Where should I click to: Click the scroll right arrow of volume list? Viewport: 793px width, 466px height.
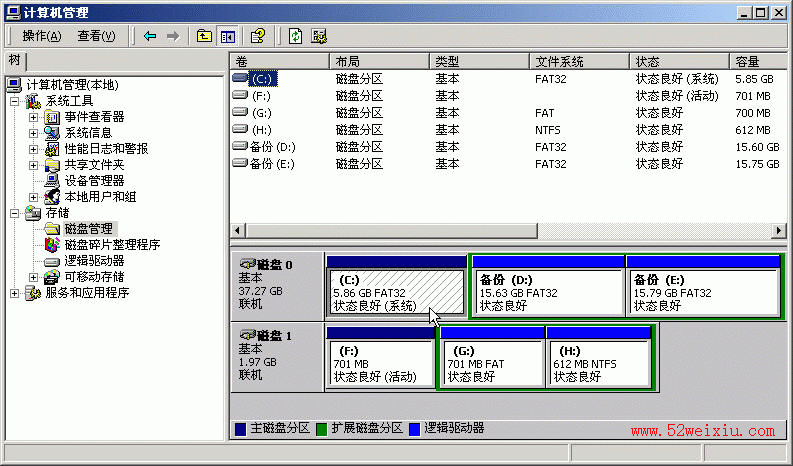[779, 230]
